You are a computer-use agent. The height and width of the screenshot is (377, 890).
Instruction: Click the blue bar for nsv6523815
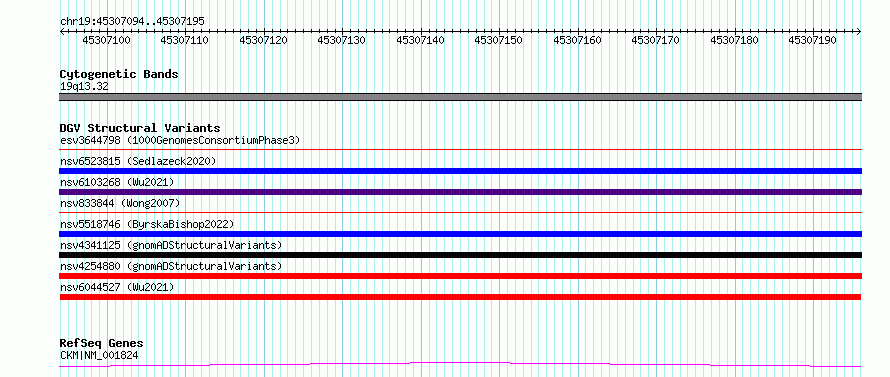460,171
